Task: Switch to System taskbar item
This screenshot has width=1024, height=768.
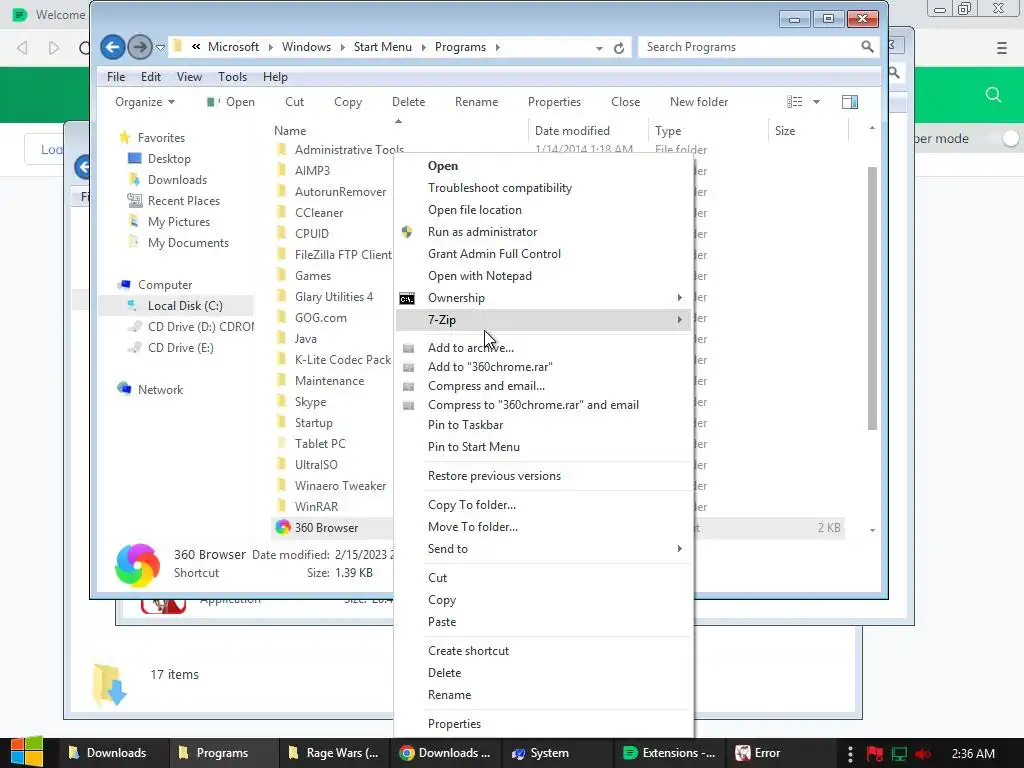Action: [x=557, y=753]
